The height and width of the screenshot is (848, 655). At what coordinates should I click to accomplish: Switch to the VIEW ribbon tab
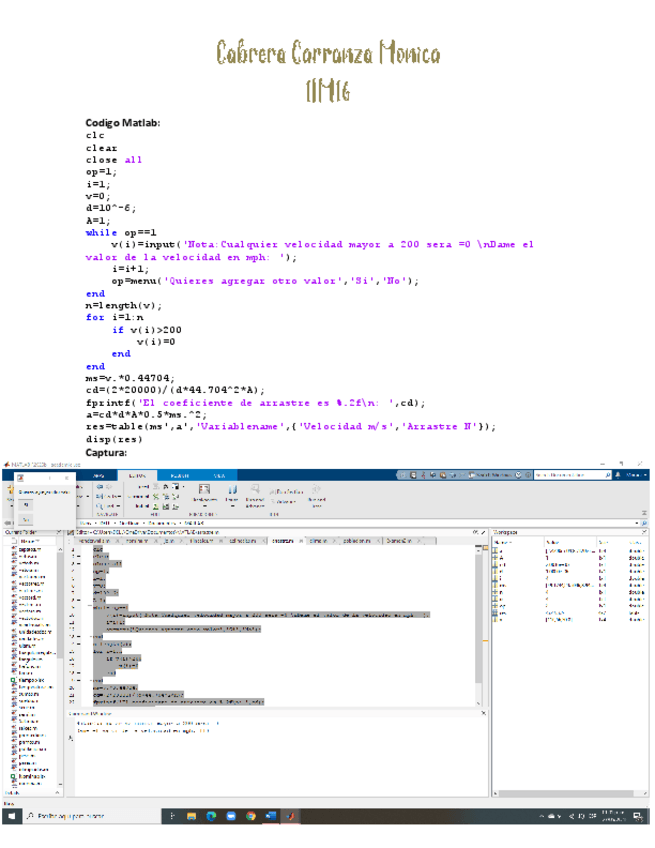point(219,475)
